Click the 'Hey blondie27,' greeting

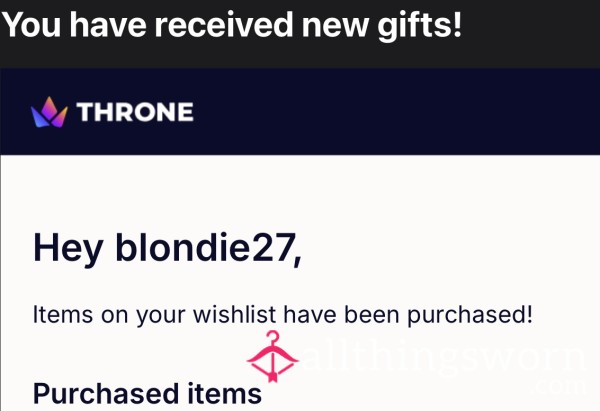pos(167,248)
